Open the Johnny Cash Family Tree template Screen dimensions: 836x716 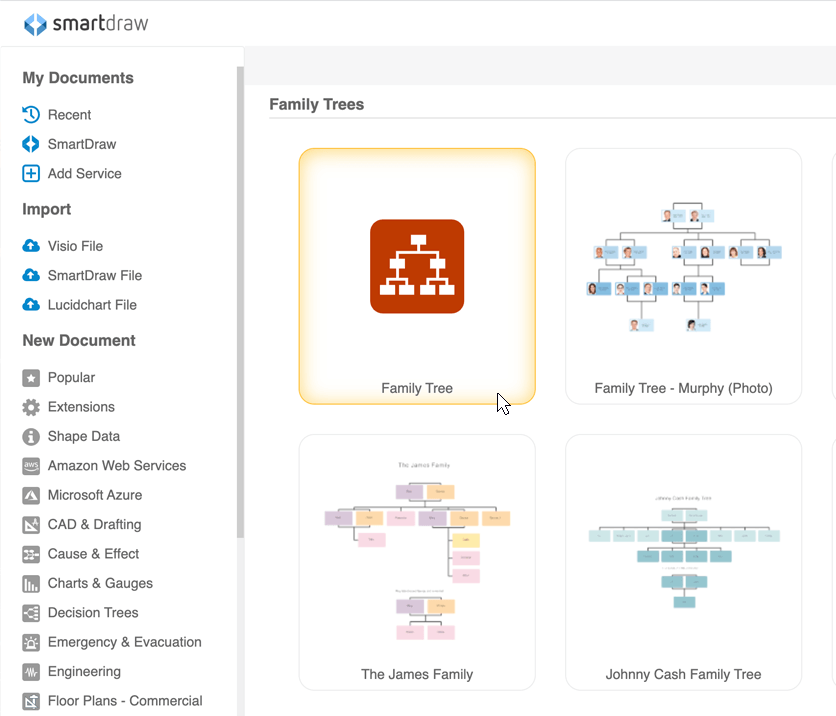(683, 562)
